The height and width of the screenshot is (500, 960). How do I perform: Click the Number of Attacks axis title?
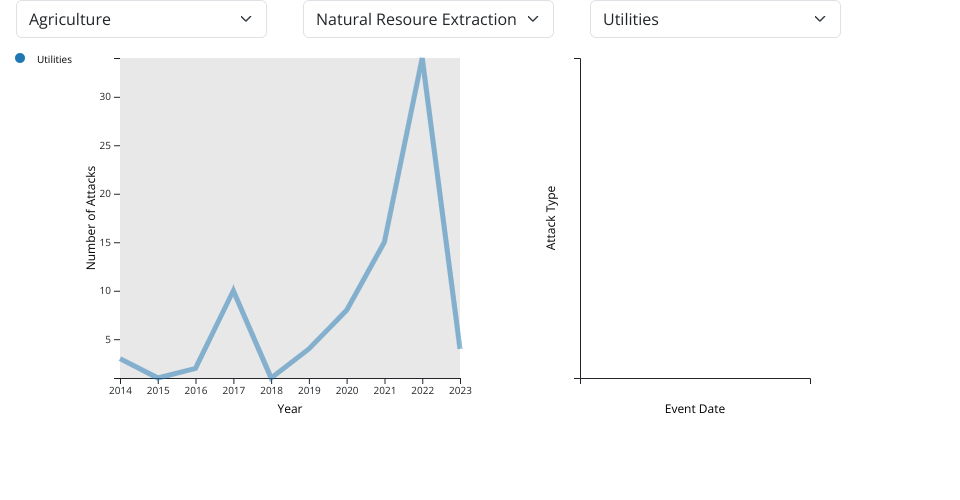[91, 218]
